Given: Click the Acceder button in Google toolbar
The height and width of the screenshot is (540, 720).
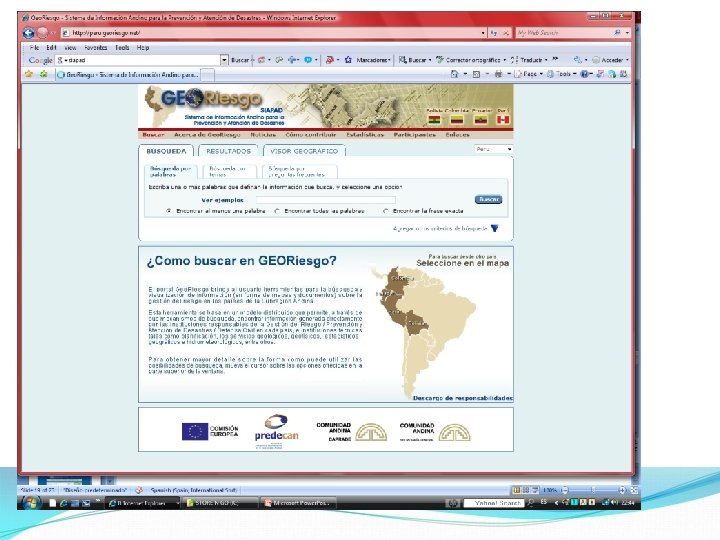Looking at the screenshot, I should click(x=610, y=60).
